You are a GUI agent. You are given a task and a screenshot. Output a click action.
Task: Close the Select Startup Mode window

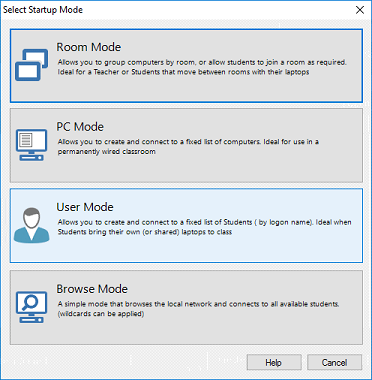(x=360, y=10)
